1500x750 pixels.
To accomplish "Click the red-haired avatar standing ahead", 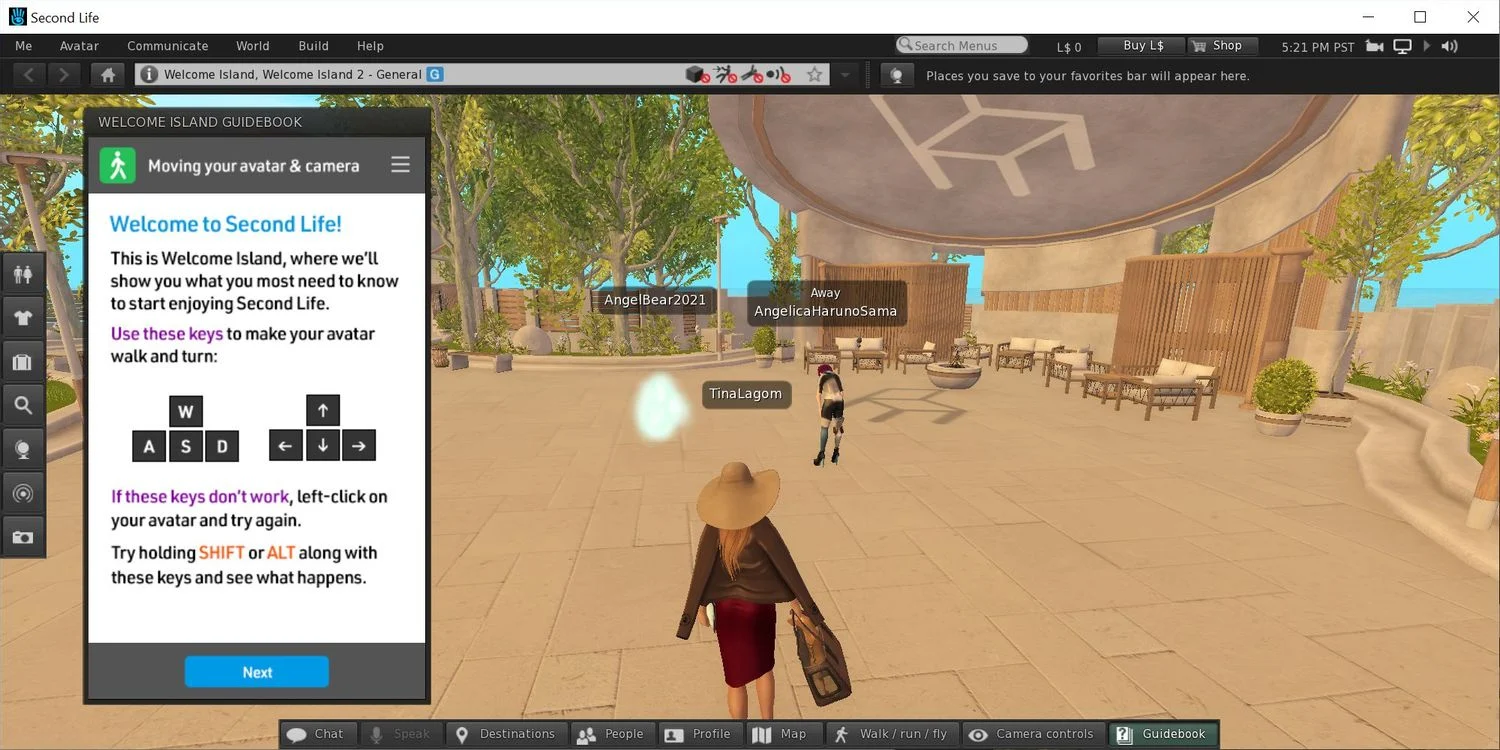I will pyautogui.click(x=828, y=416).
